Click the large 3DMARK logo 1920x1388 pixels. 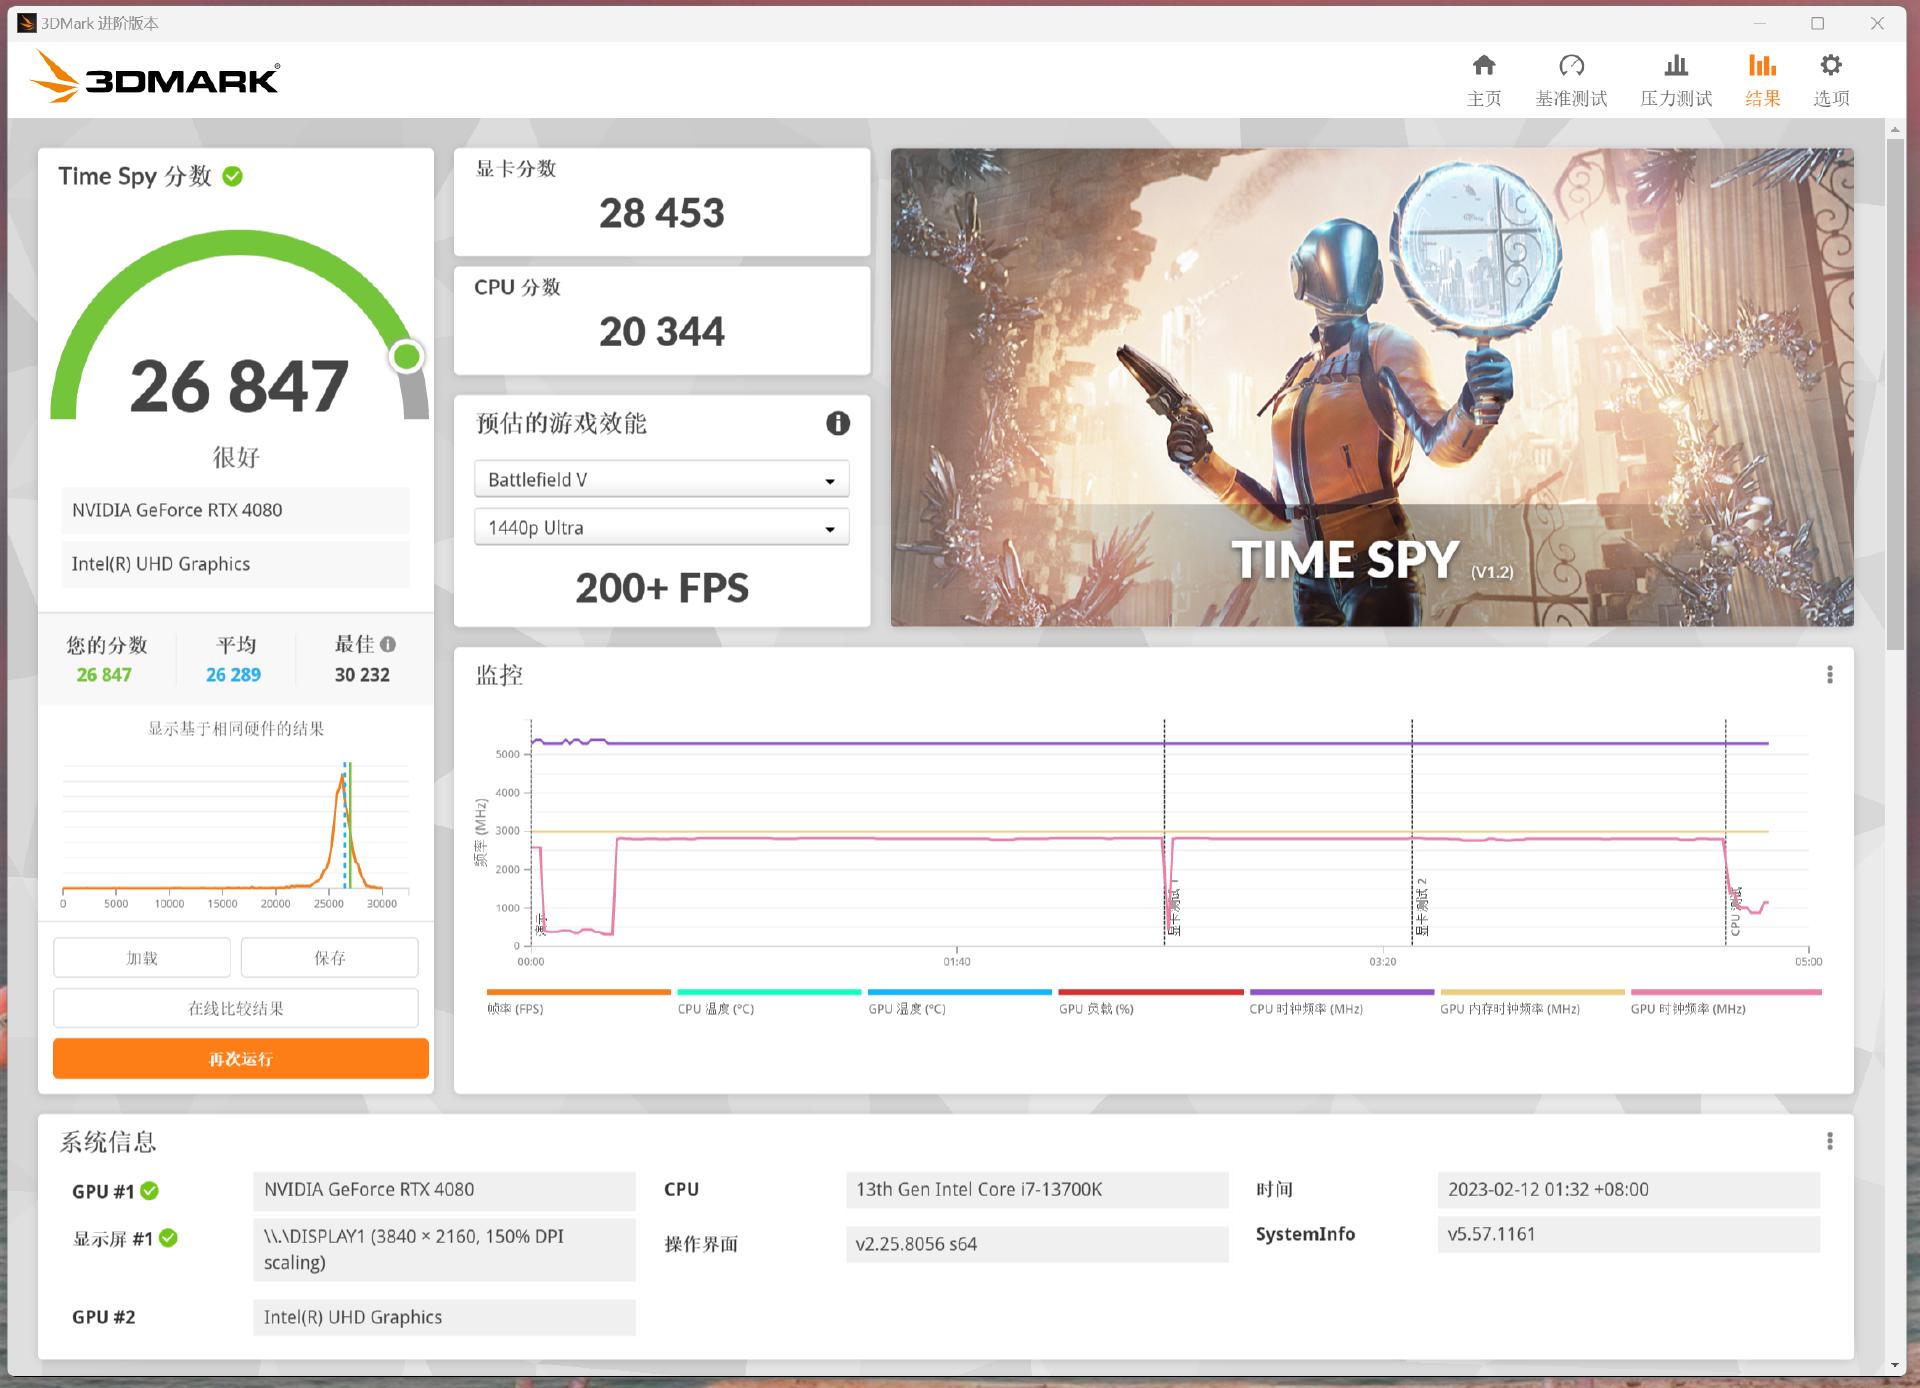[x=155, y=79]
